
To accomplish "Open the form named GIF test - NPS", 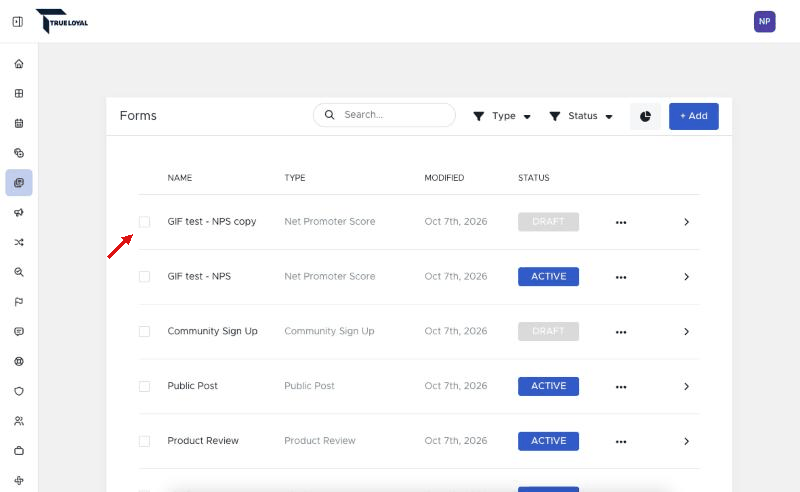I will pyautogui.click(x=199, y=276).
